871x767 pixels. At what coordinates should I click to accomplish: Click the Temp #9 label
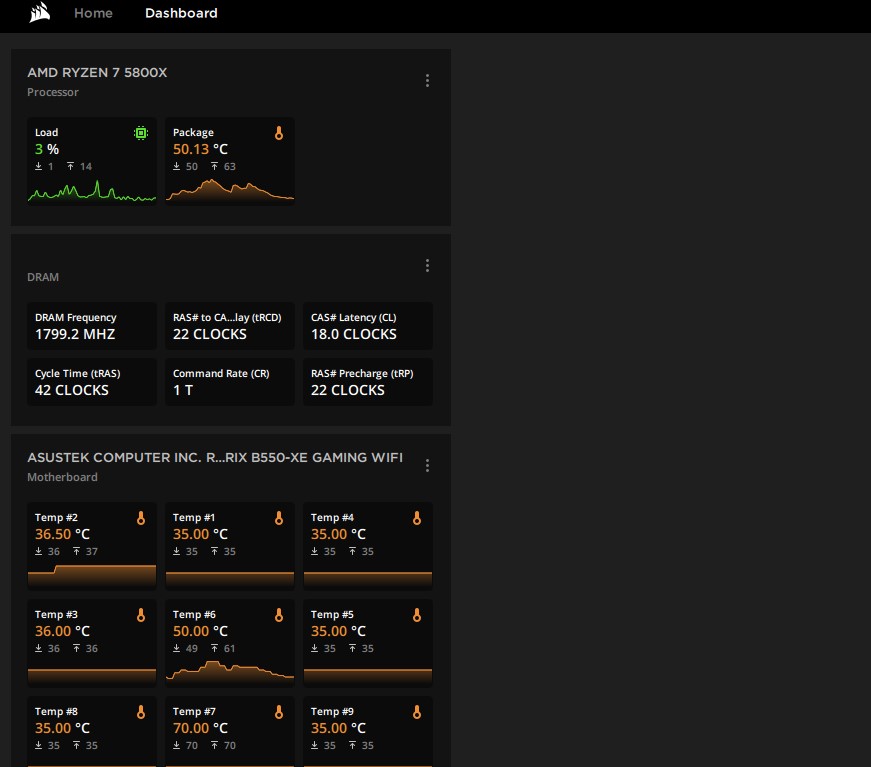pyautogui.click(x=332, y=711)
